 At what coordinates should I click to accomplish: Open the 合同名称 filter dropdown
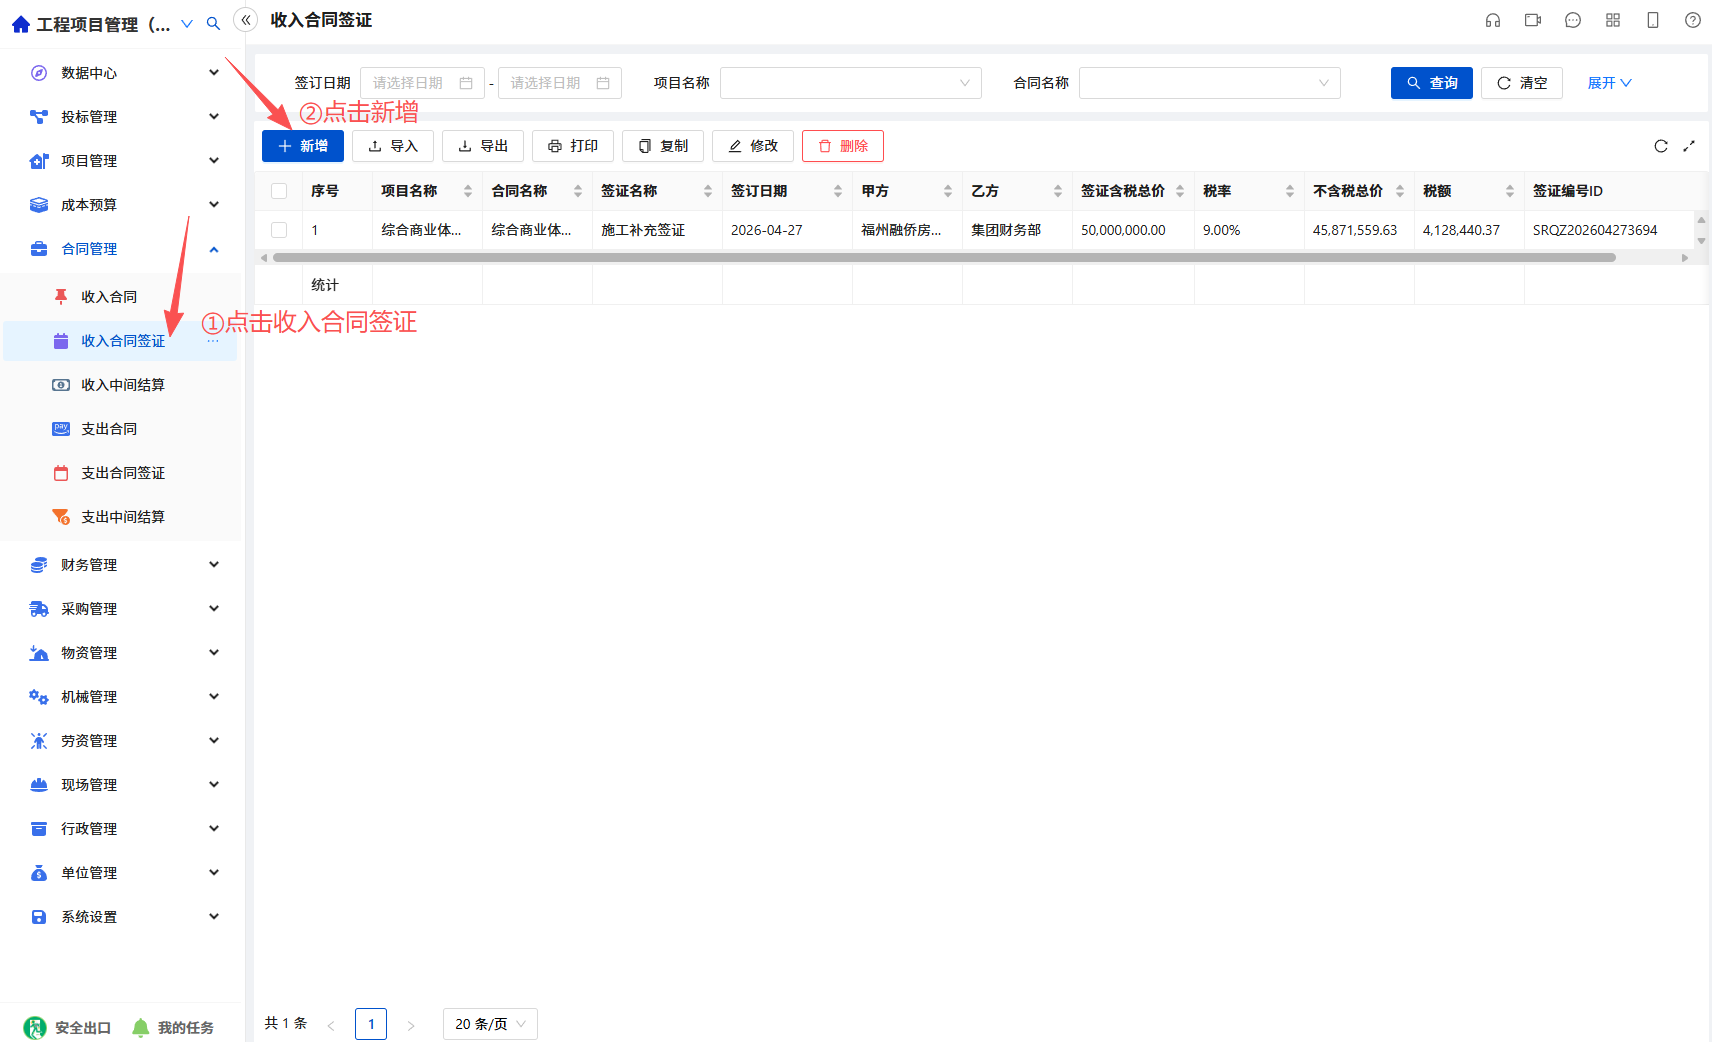[1210, 83]
